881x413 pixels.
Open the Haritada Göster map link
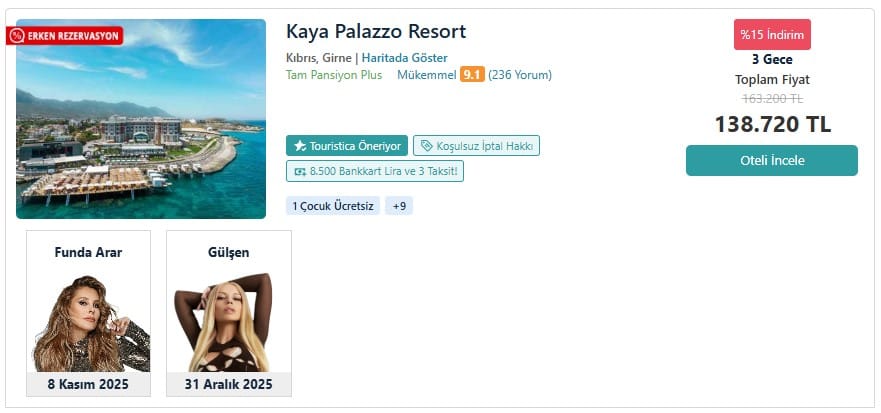[x=404, y=58]
